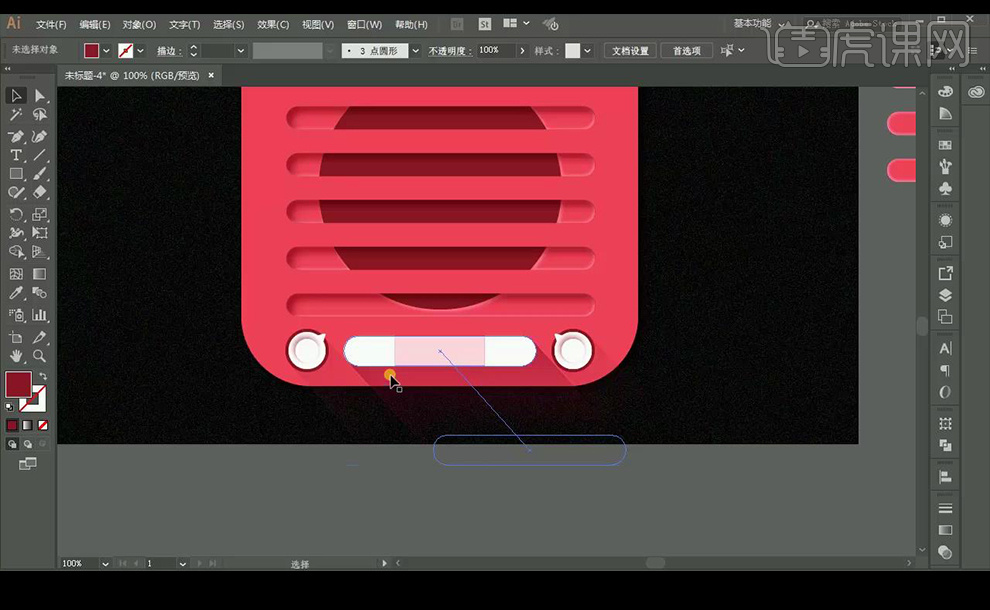Select the Perspective Grid tool
The image size is (990, 610).
(x=40, y=252)
